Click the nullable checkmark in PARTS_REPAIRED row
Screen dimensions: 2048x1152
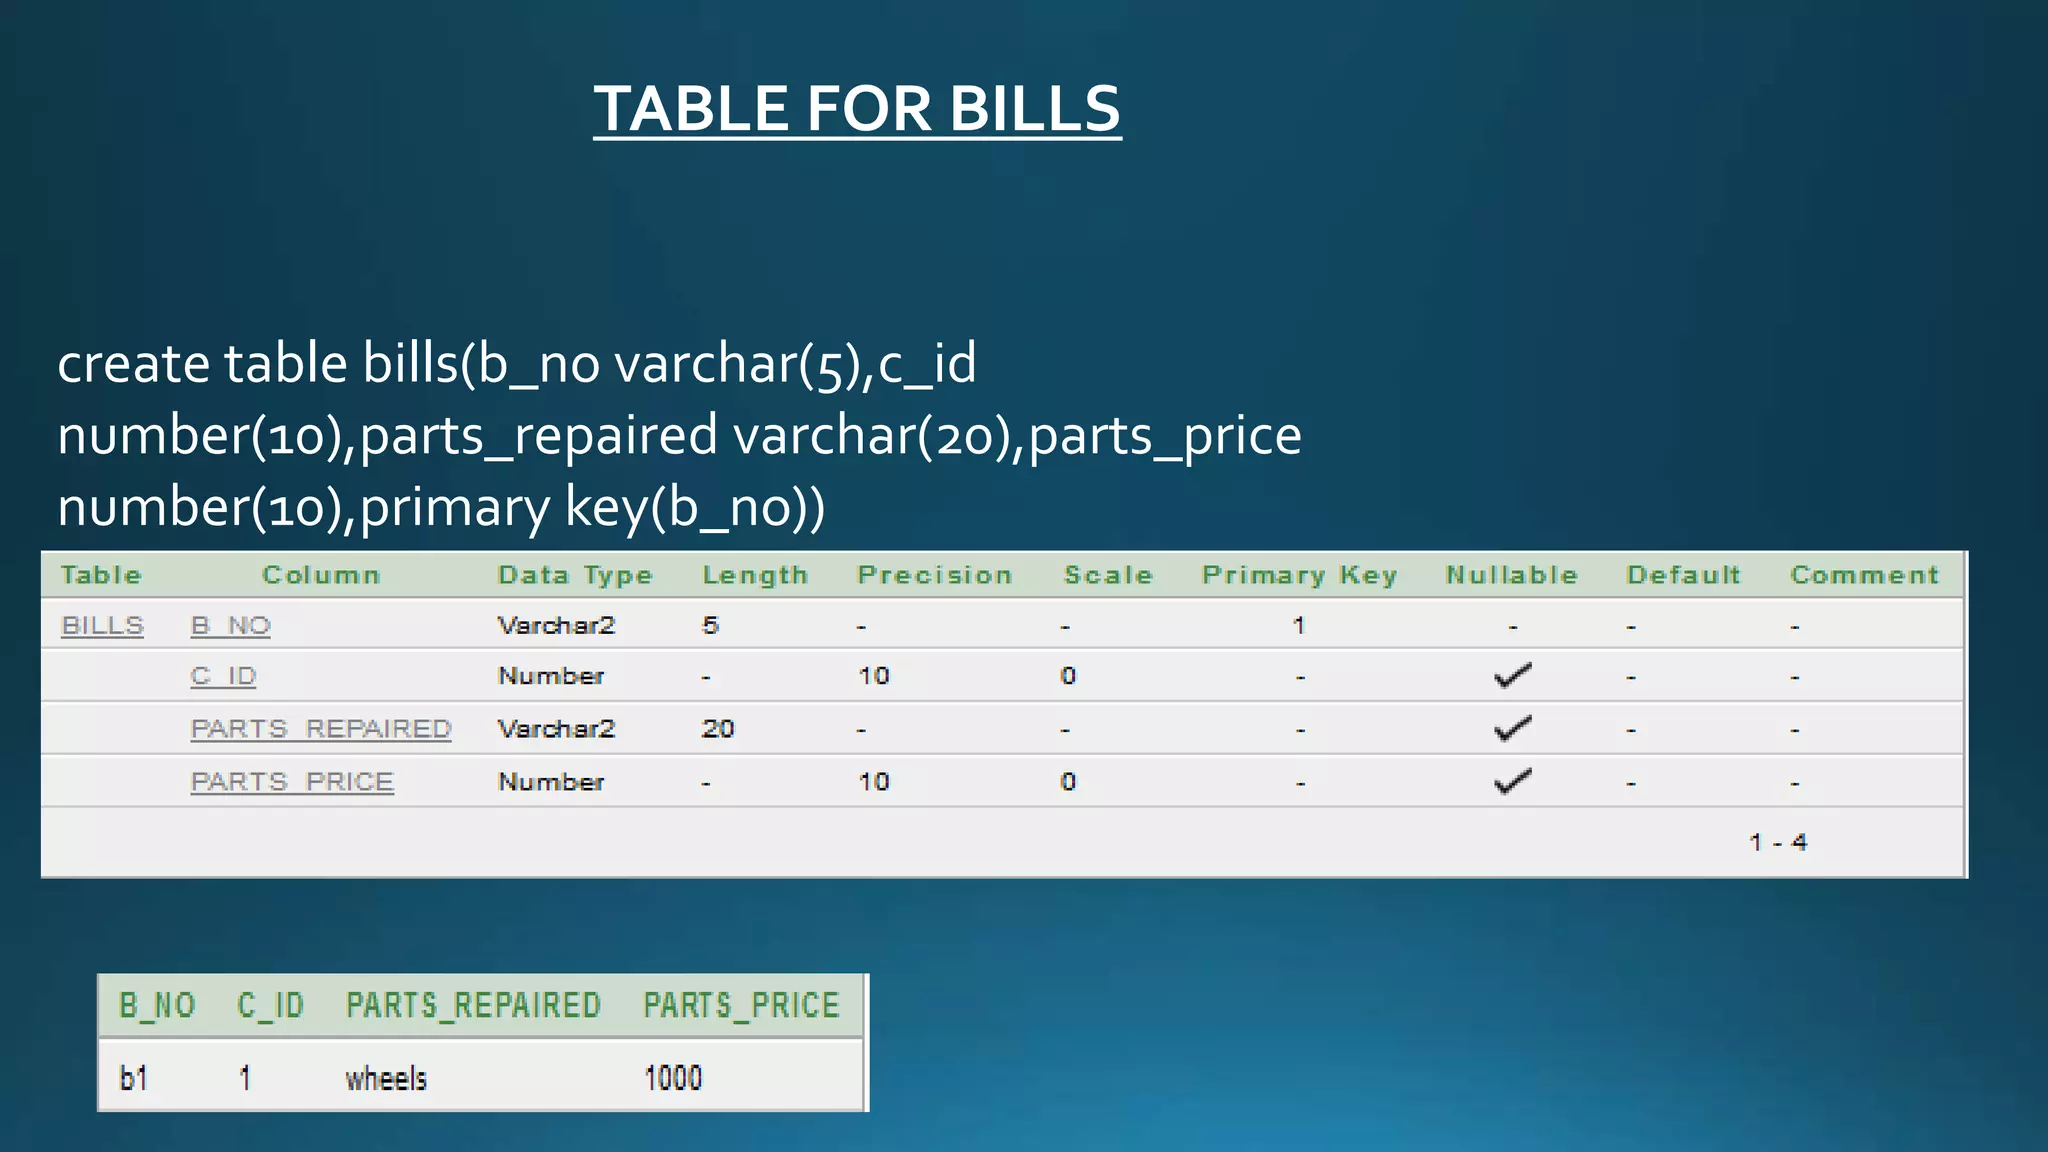tap(1512, 729)
